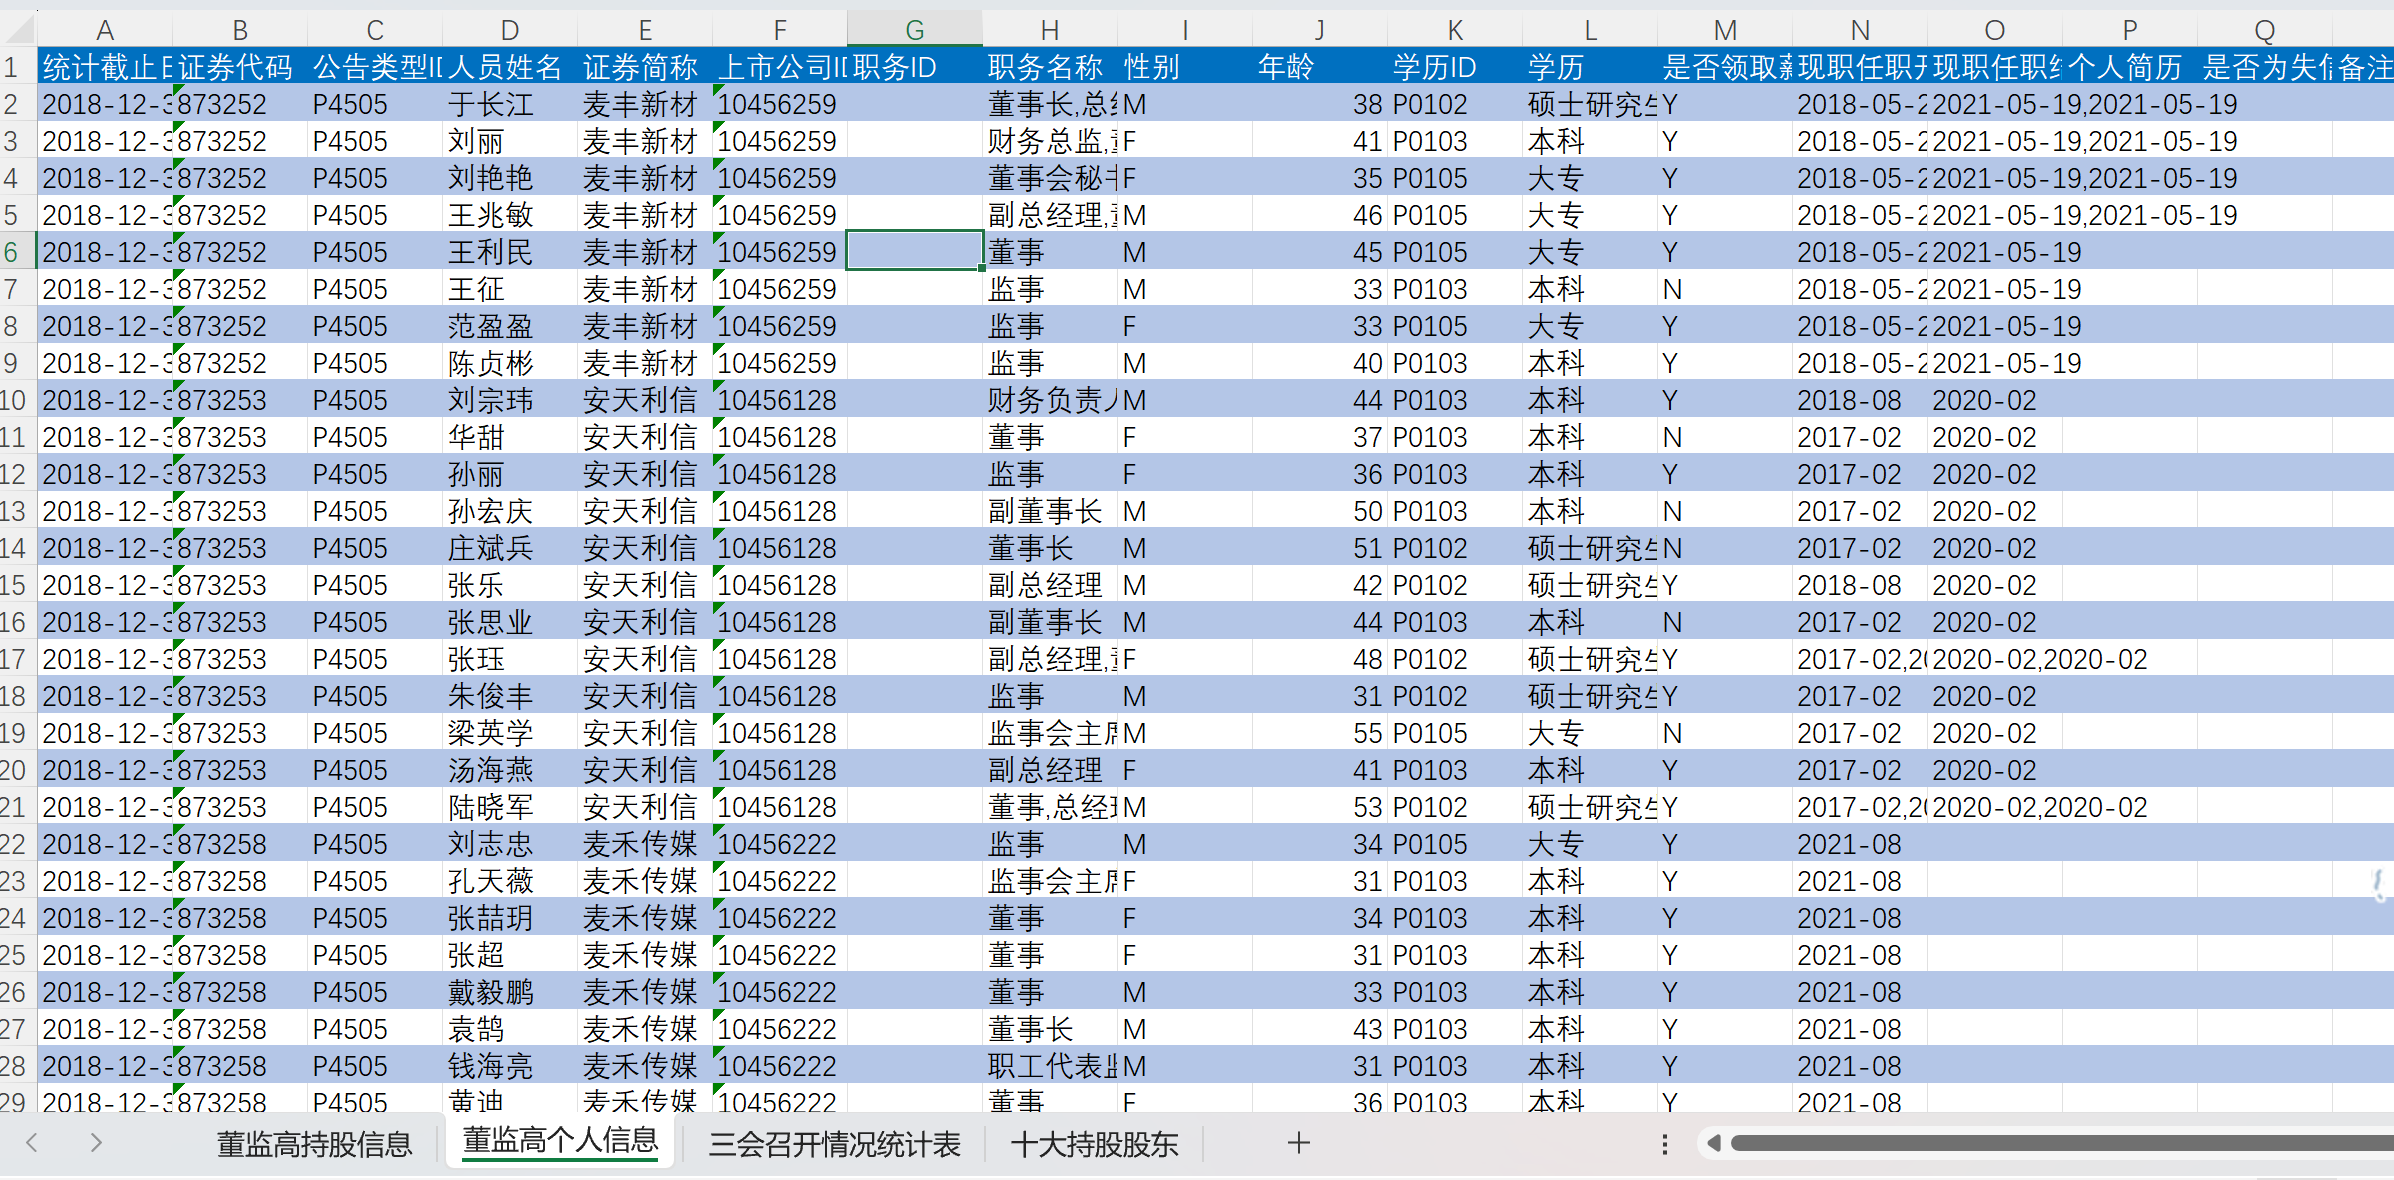Screen dimensions: 2394x1180
Task: Click the cell containing 于长江
Action: click(x=490, y=104)
